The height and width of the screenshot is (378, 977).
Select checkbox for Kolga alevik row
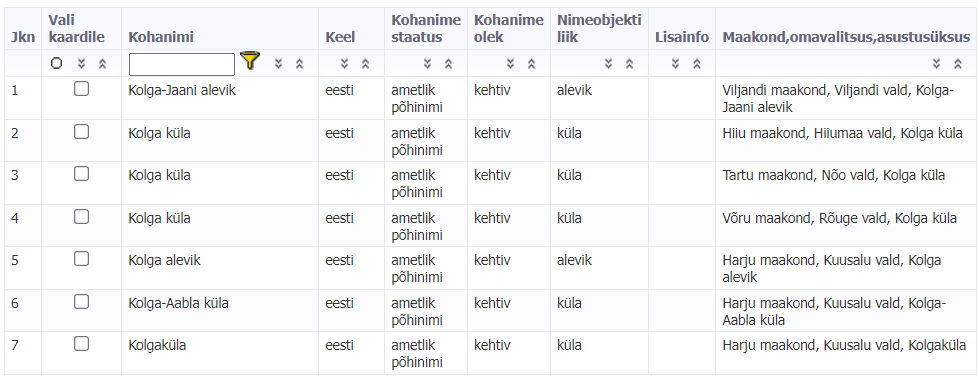pos(82,259)
